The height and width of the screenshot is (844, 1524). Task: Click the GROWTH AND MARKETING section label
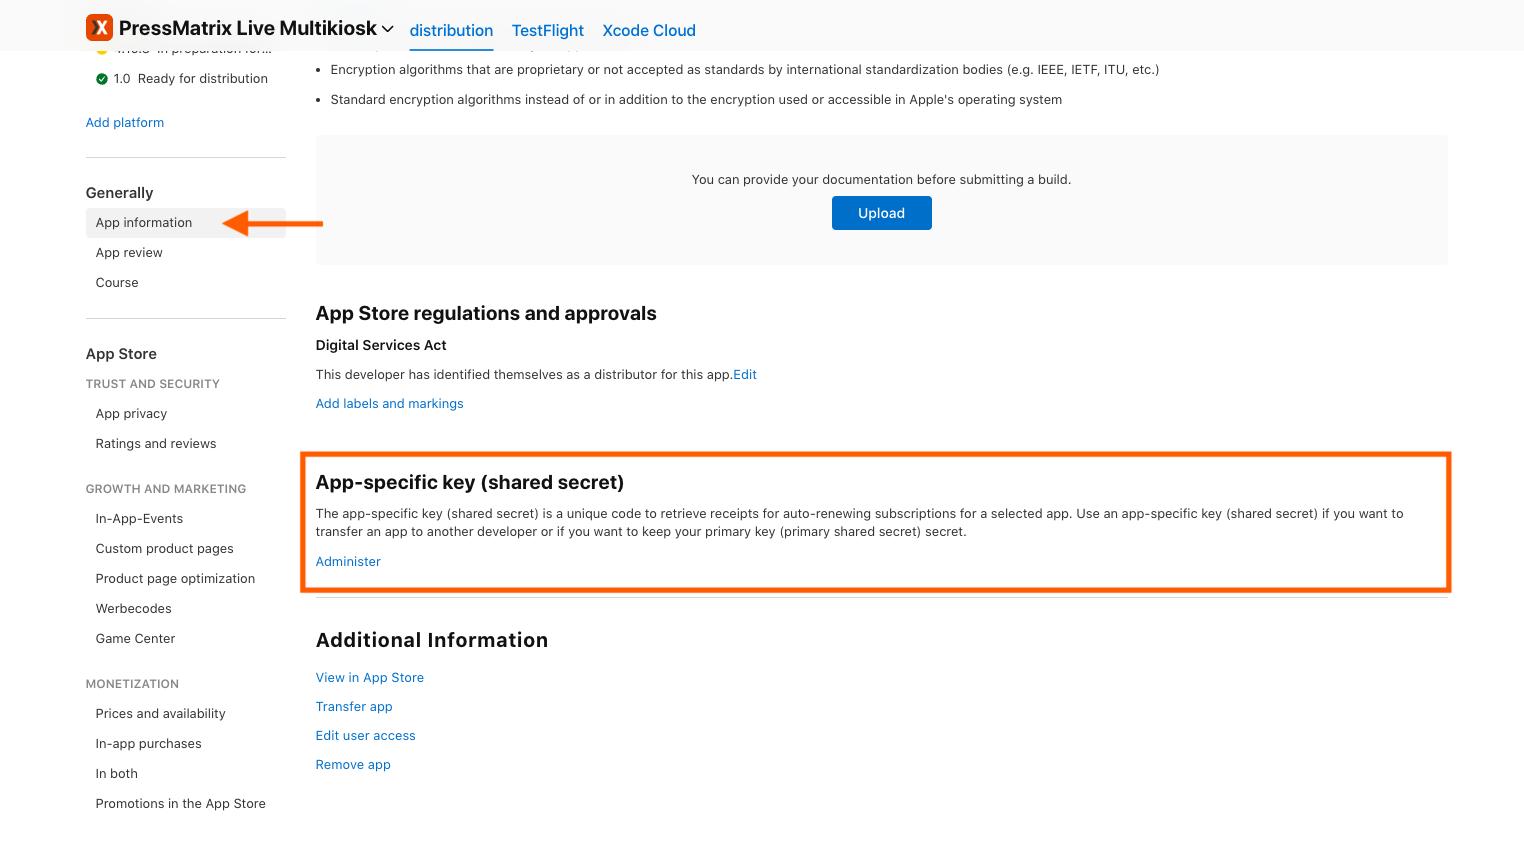coord(166,489)
